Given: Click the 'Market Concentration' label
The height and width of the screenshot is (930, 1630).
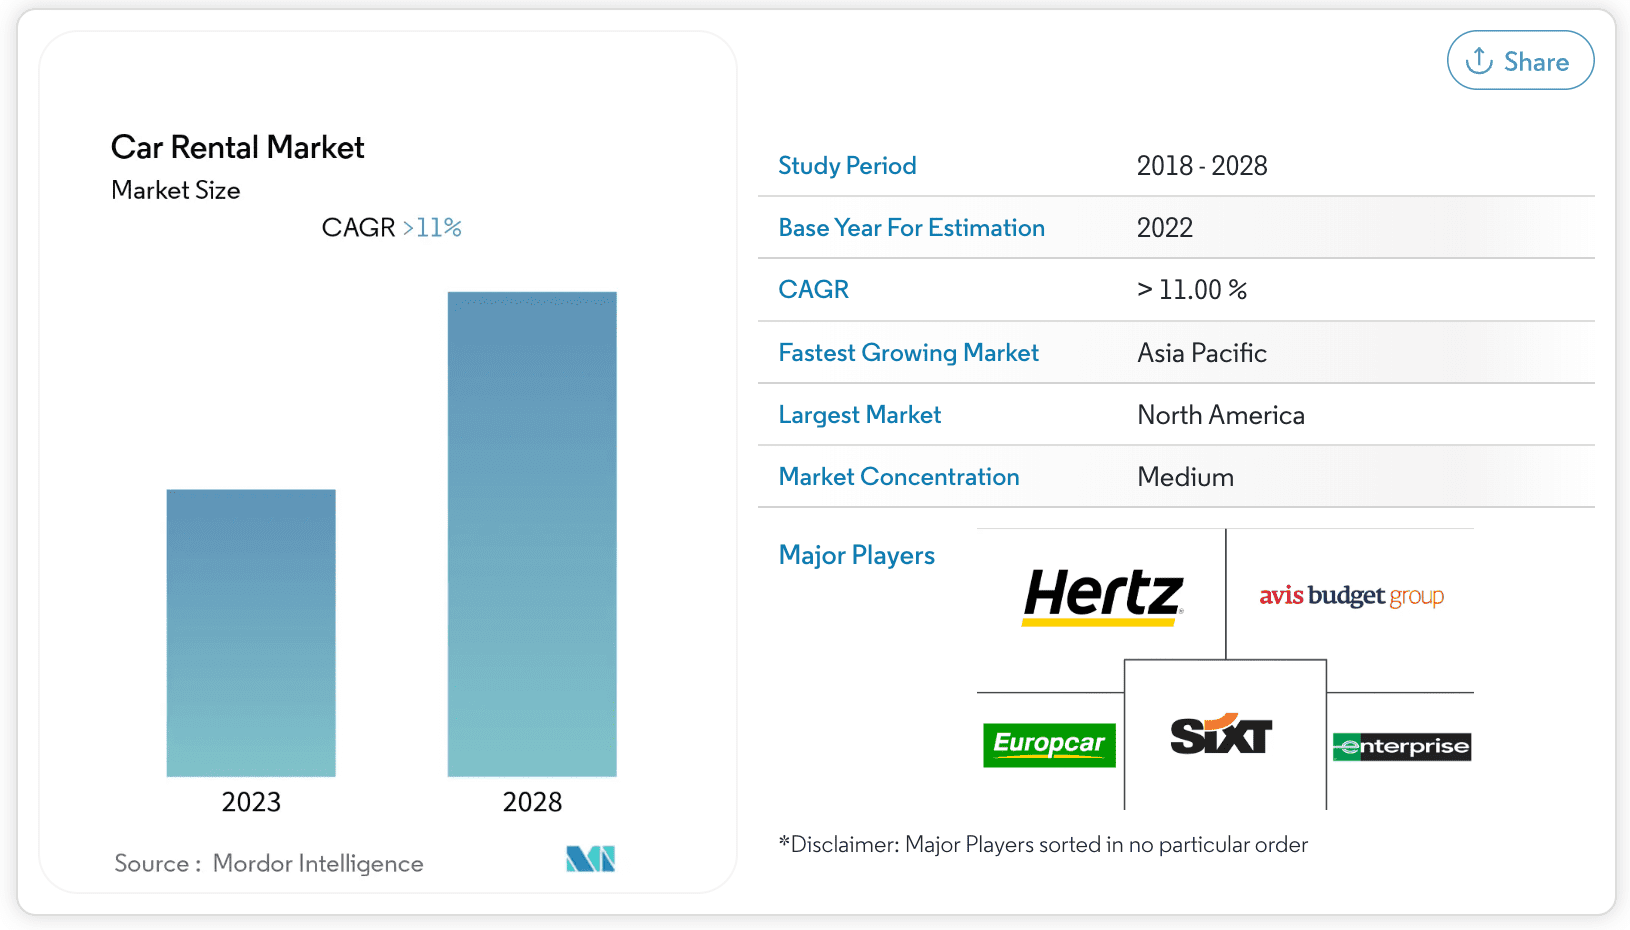Looking at the screenshot, I should tap(899, 477).
